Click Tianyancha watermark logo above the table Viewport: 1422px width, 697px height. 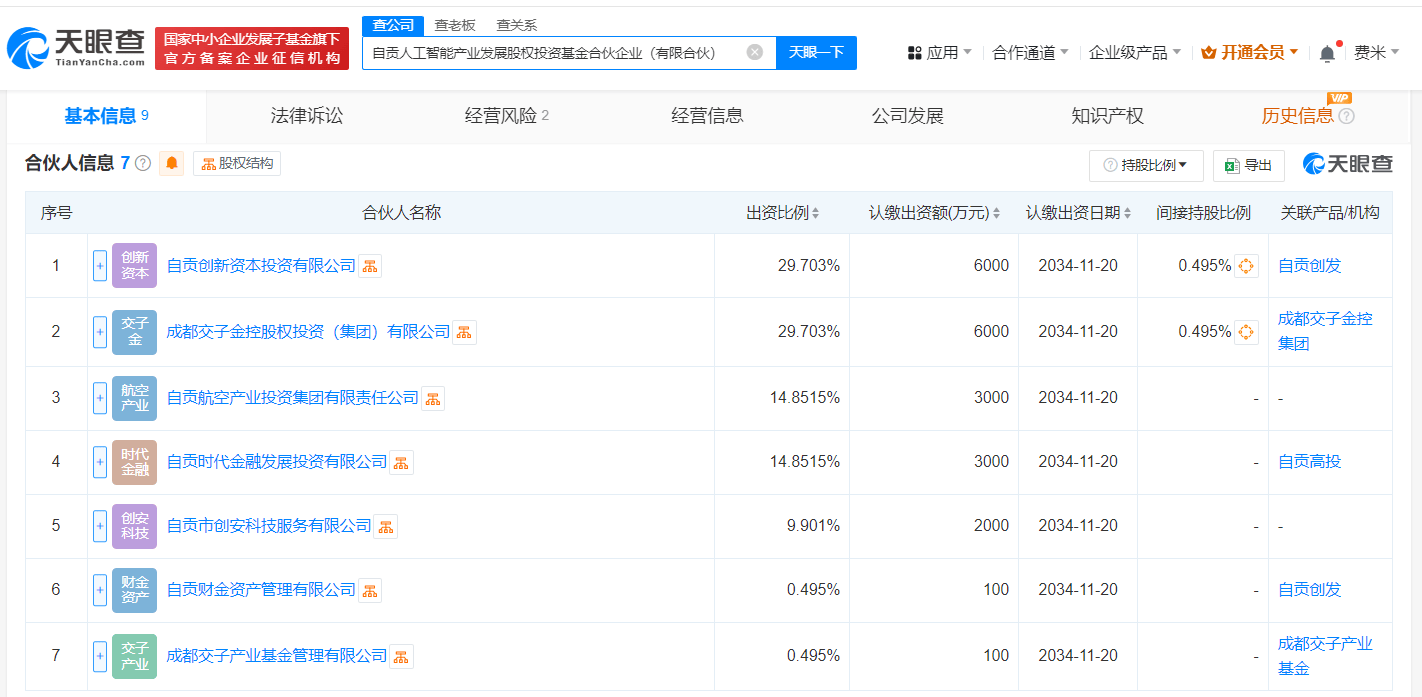tap(1350, 164)
